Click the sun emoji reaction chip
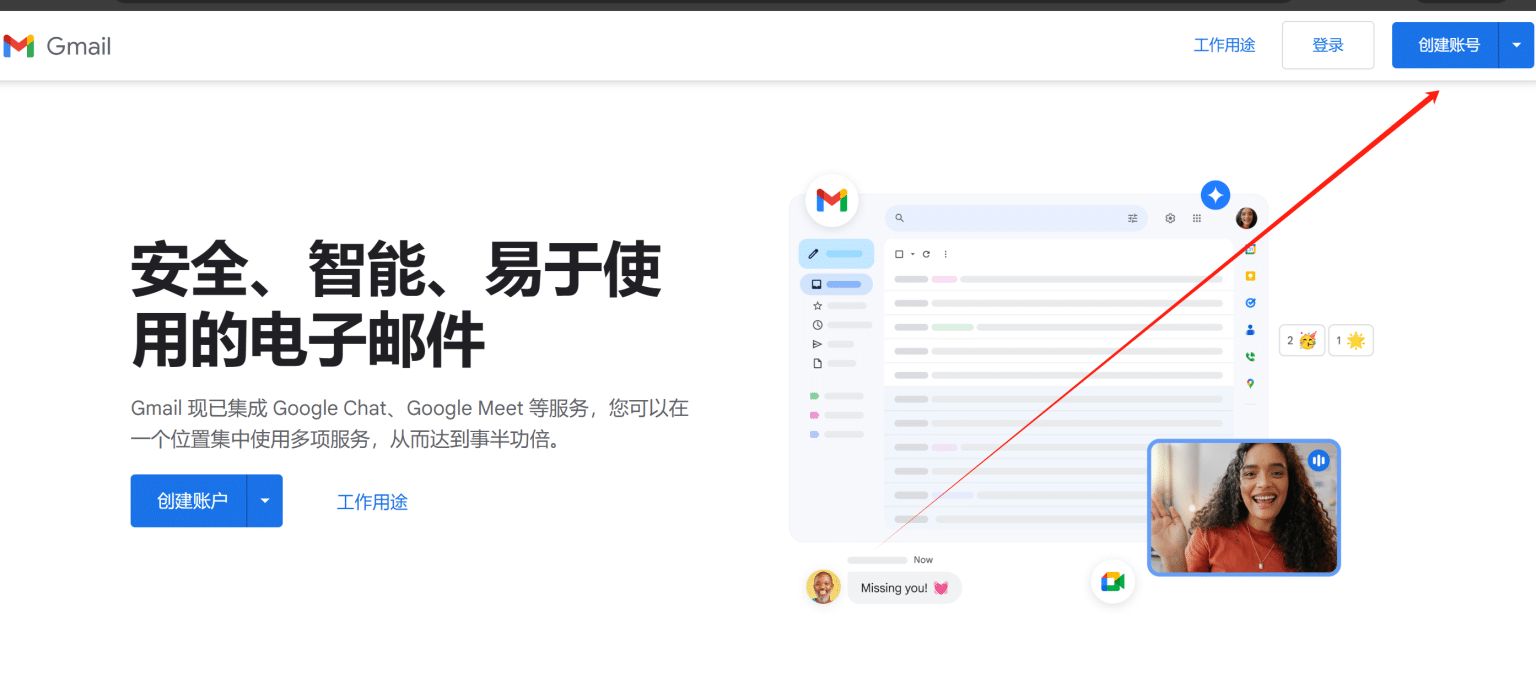 (1351, 341)
